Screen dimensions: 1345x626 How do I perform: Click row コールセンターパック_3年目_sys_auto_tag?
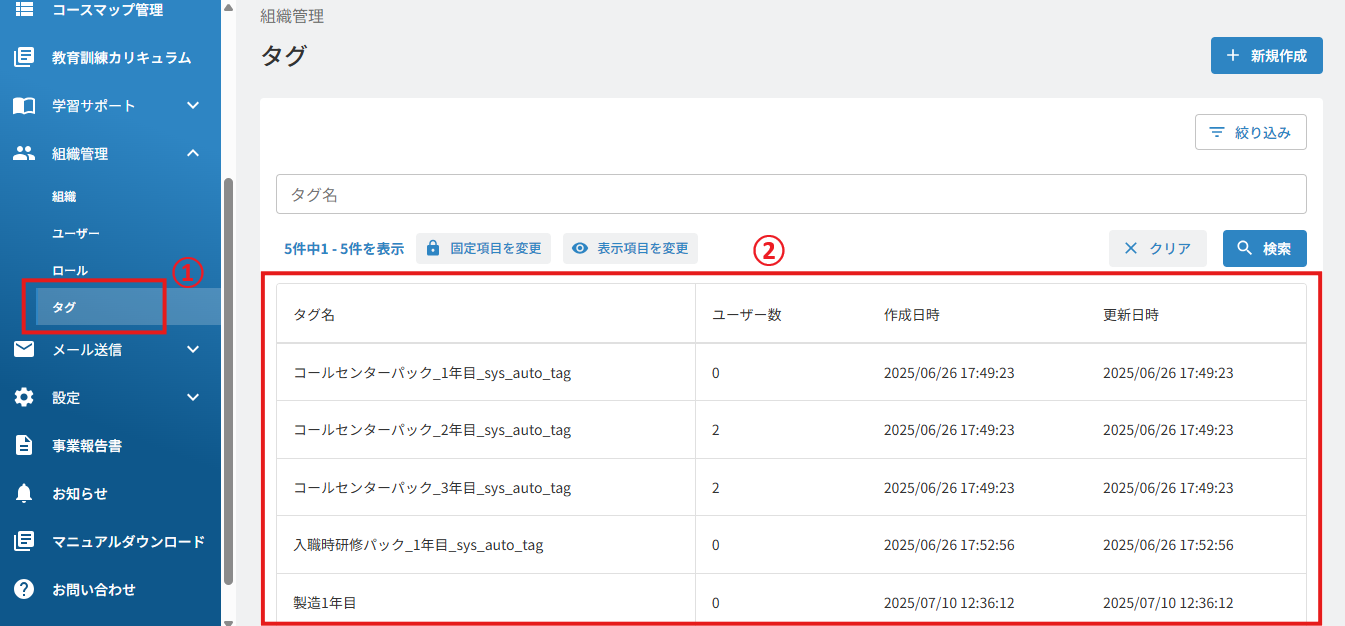point(791,488)
